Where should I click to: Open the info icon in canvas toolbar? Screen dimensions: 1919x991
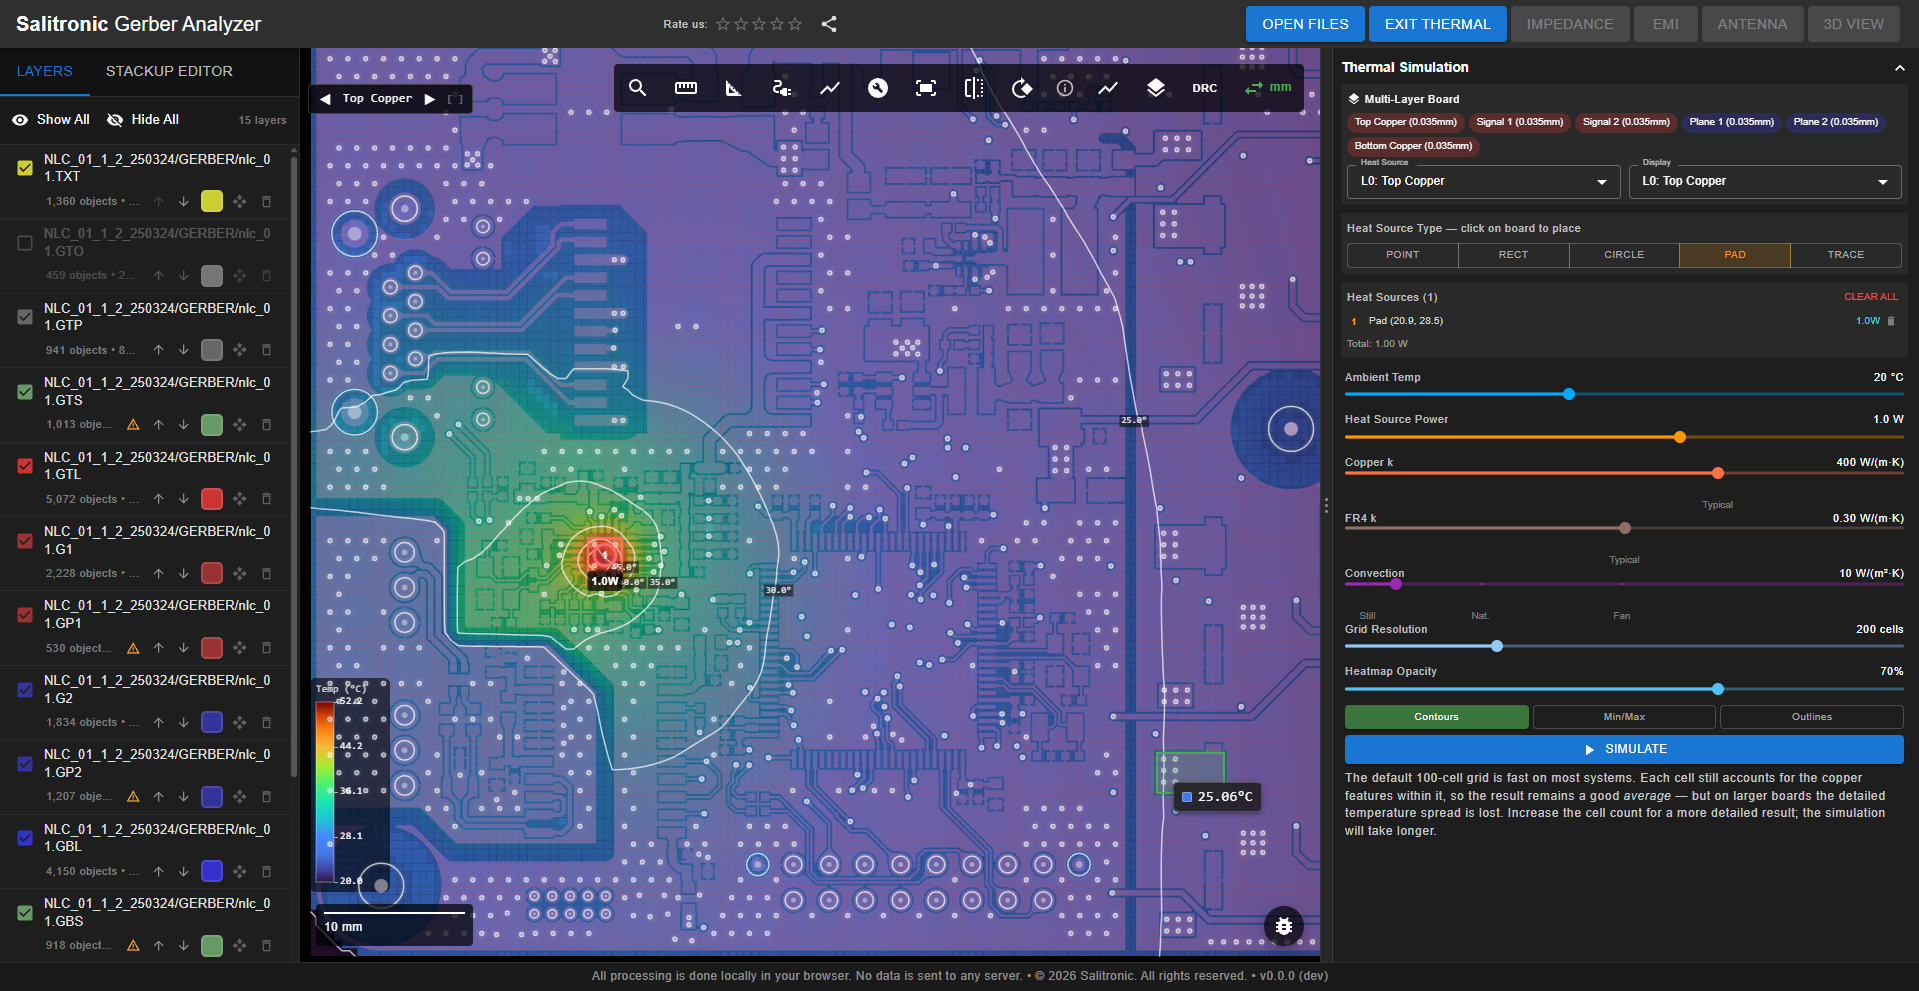[x=1065, y=88]
